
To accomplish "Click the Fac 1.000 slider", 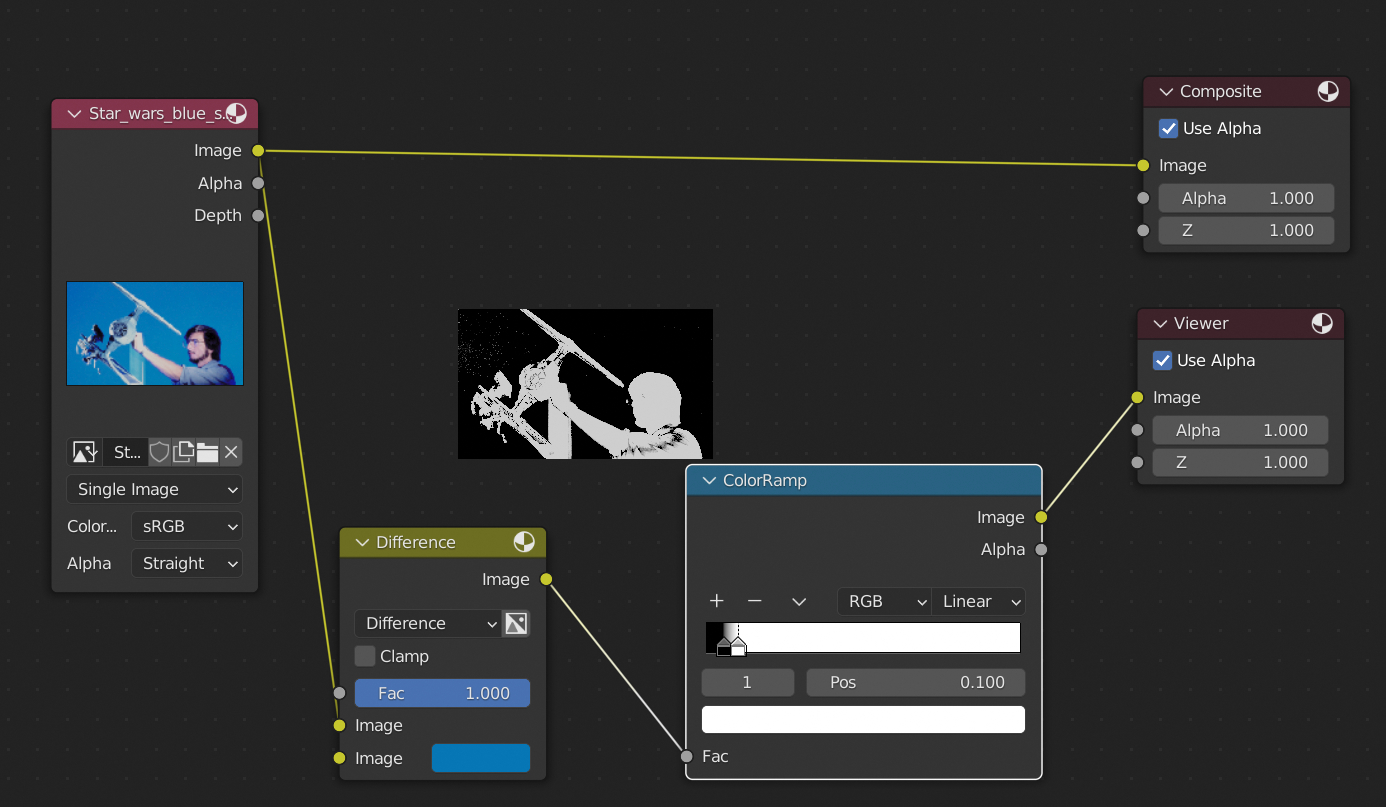I will (442, 693).
